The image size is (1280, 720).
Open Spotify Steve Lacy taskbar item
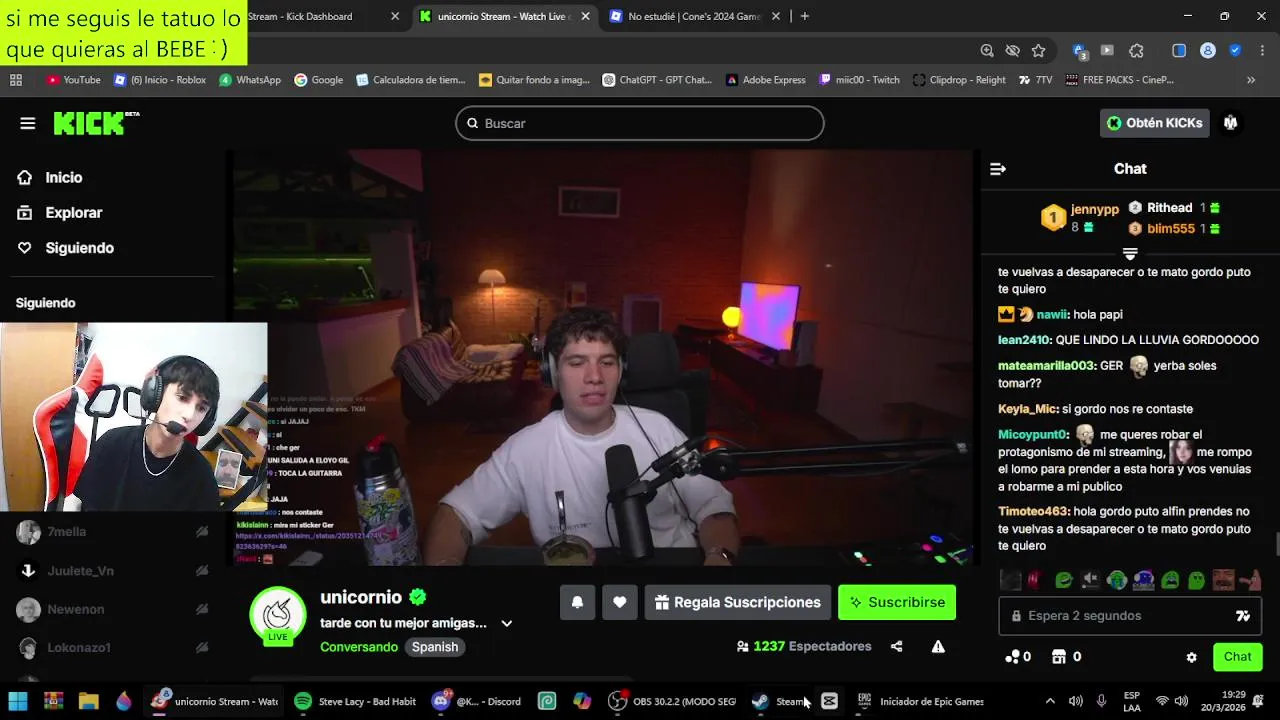[x=356, y=701]
